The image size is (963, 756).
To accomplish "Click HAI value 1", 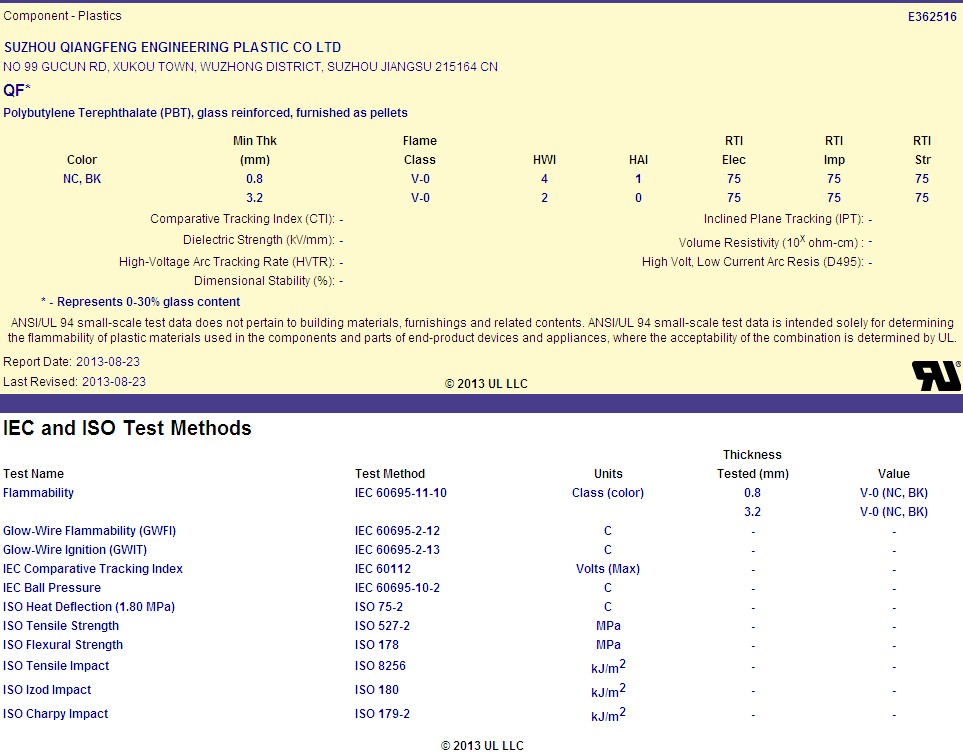I will (638, 179).
